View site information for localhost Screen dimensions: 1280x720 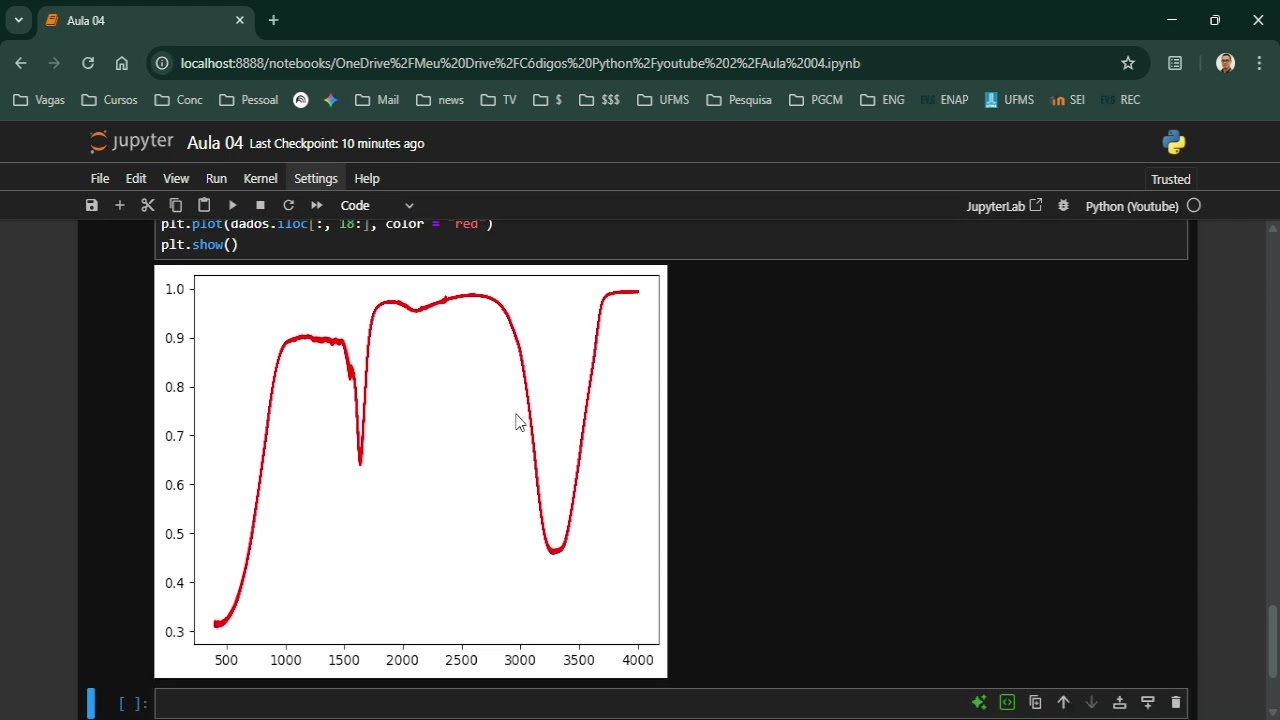point(162,63)
